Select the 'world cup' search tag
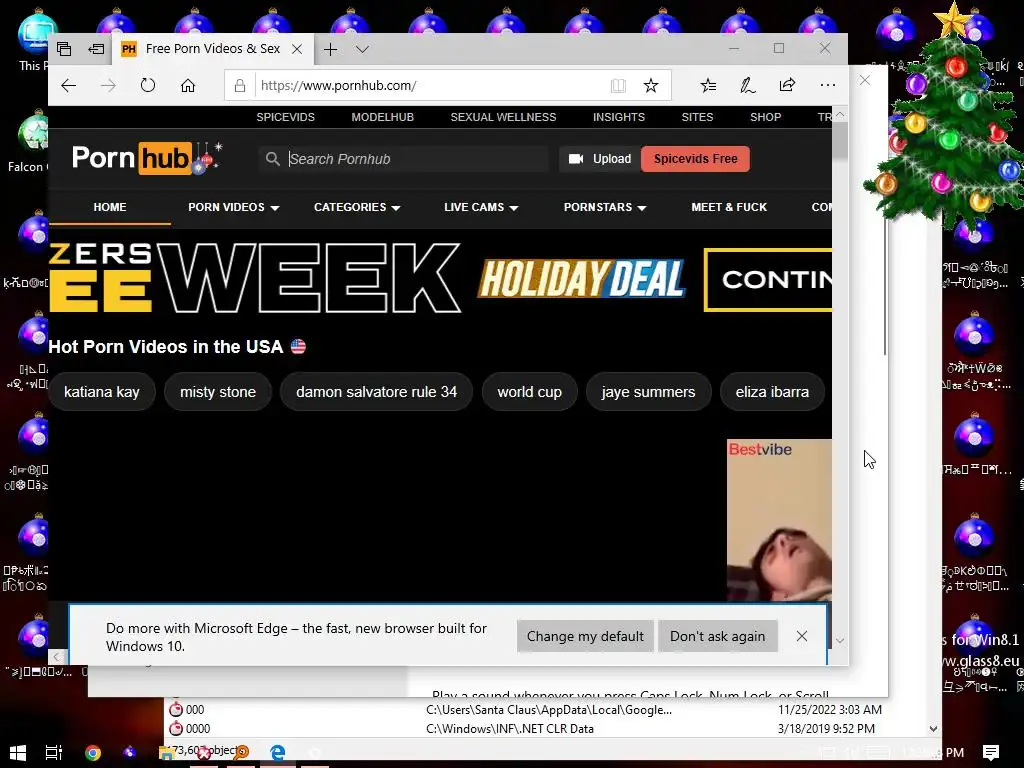The width and height of the screenshot is (1024, 768). [x=530, y=392]
